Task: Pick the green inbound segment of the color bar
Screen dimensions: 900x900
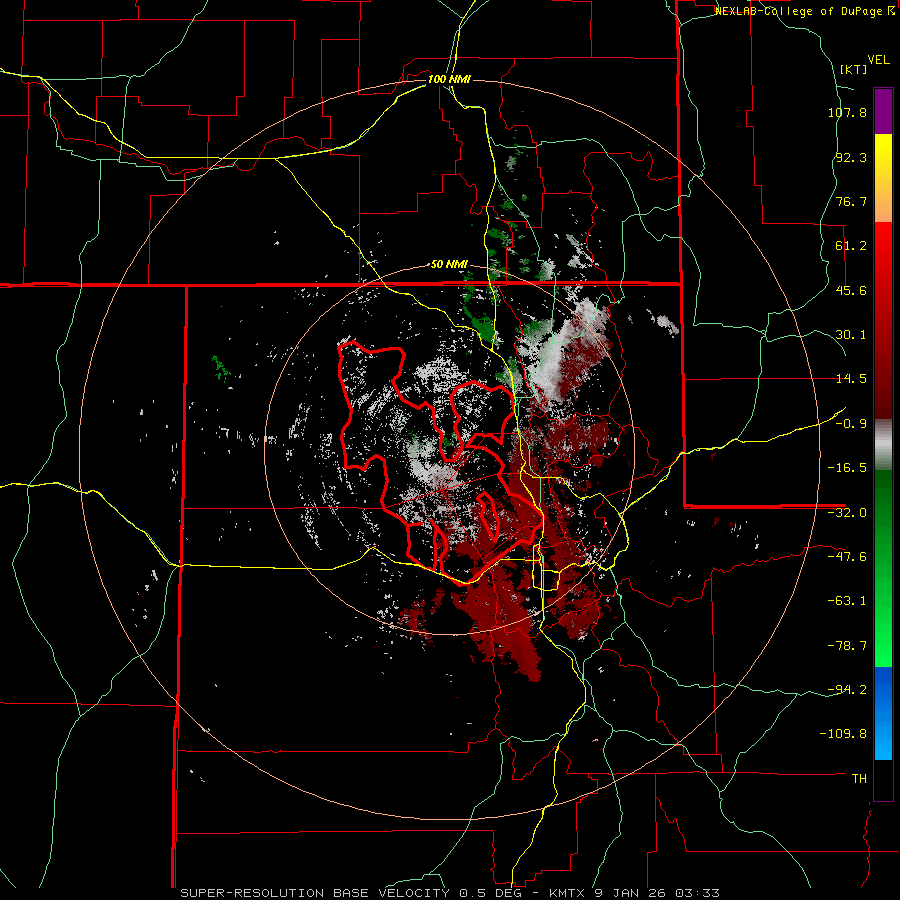Action: pyautogui.click(x=883, y=568)
